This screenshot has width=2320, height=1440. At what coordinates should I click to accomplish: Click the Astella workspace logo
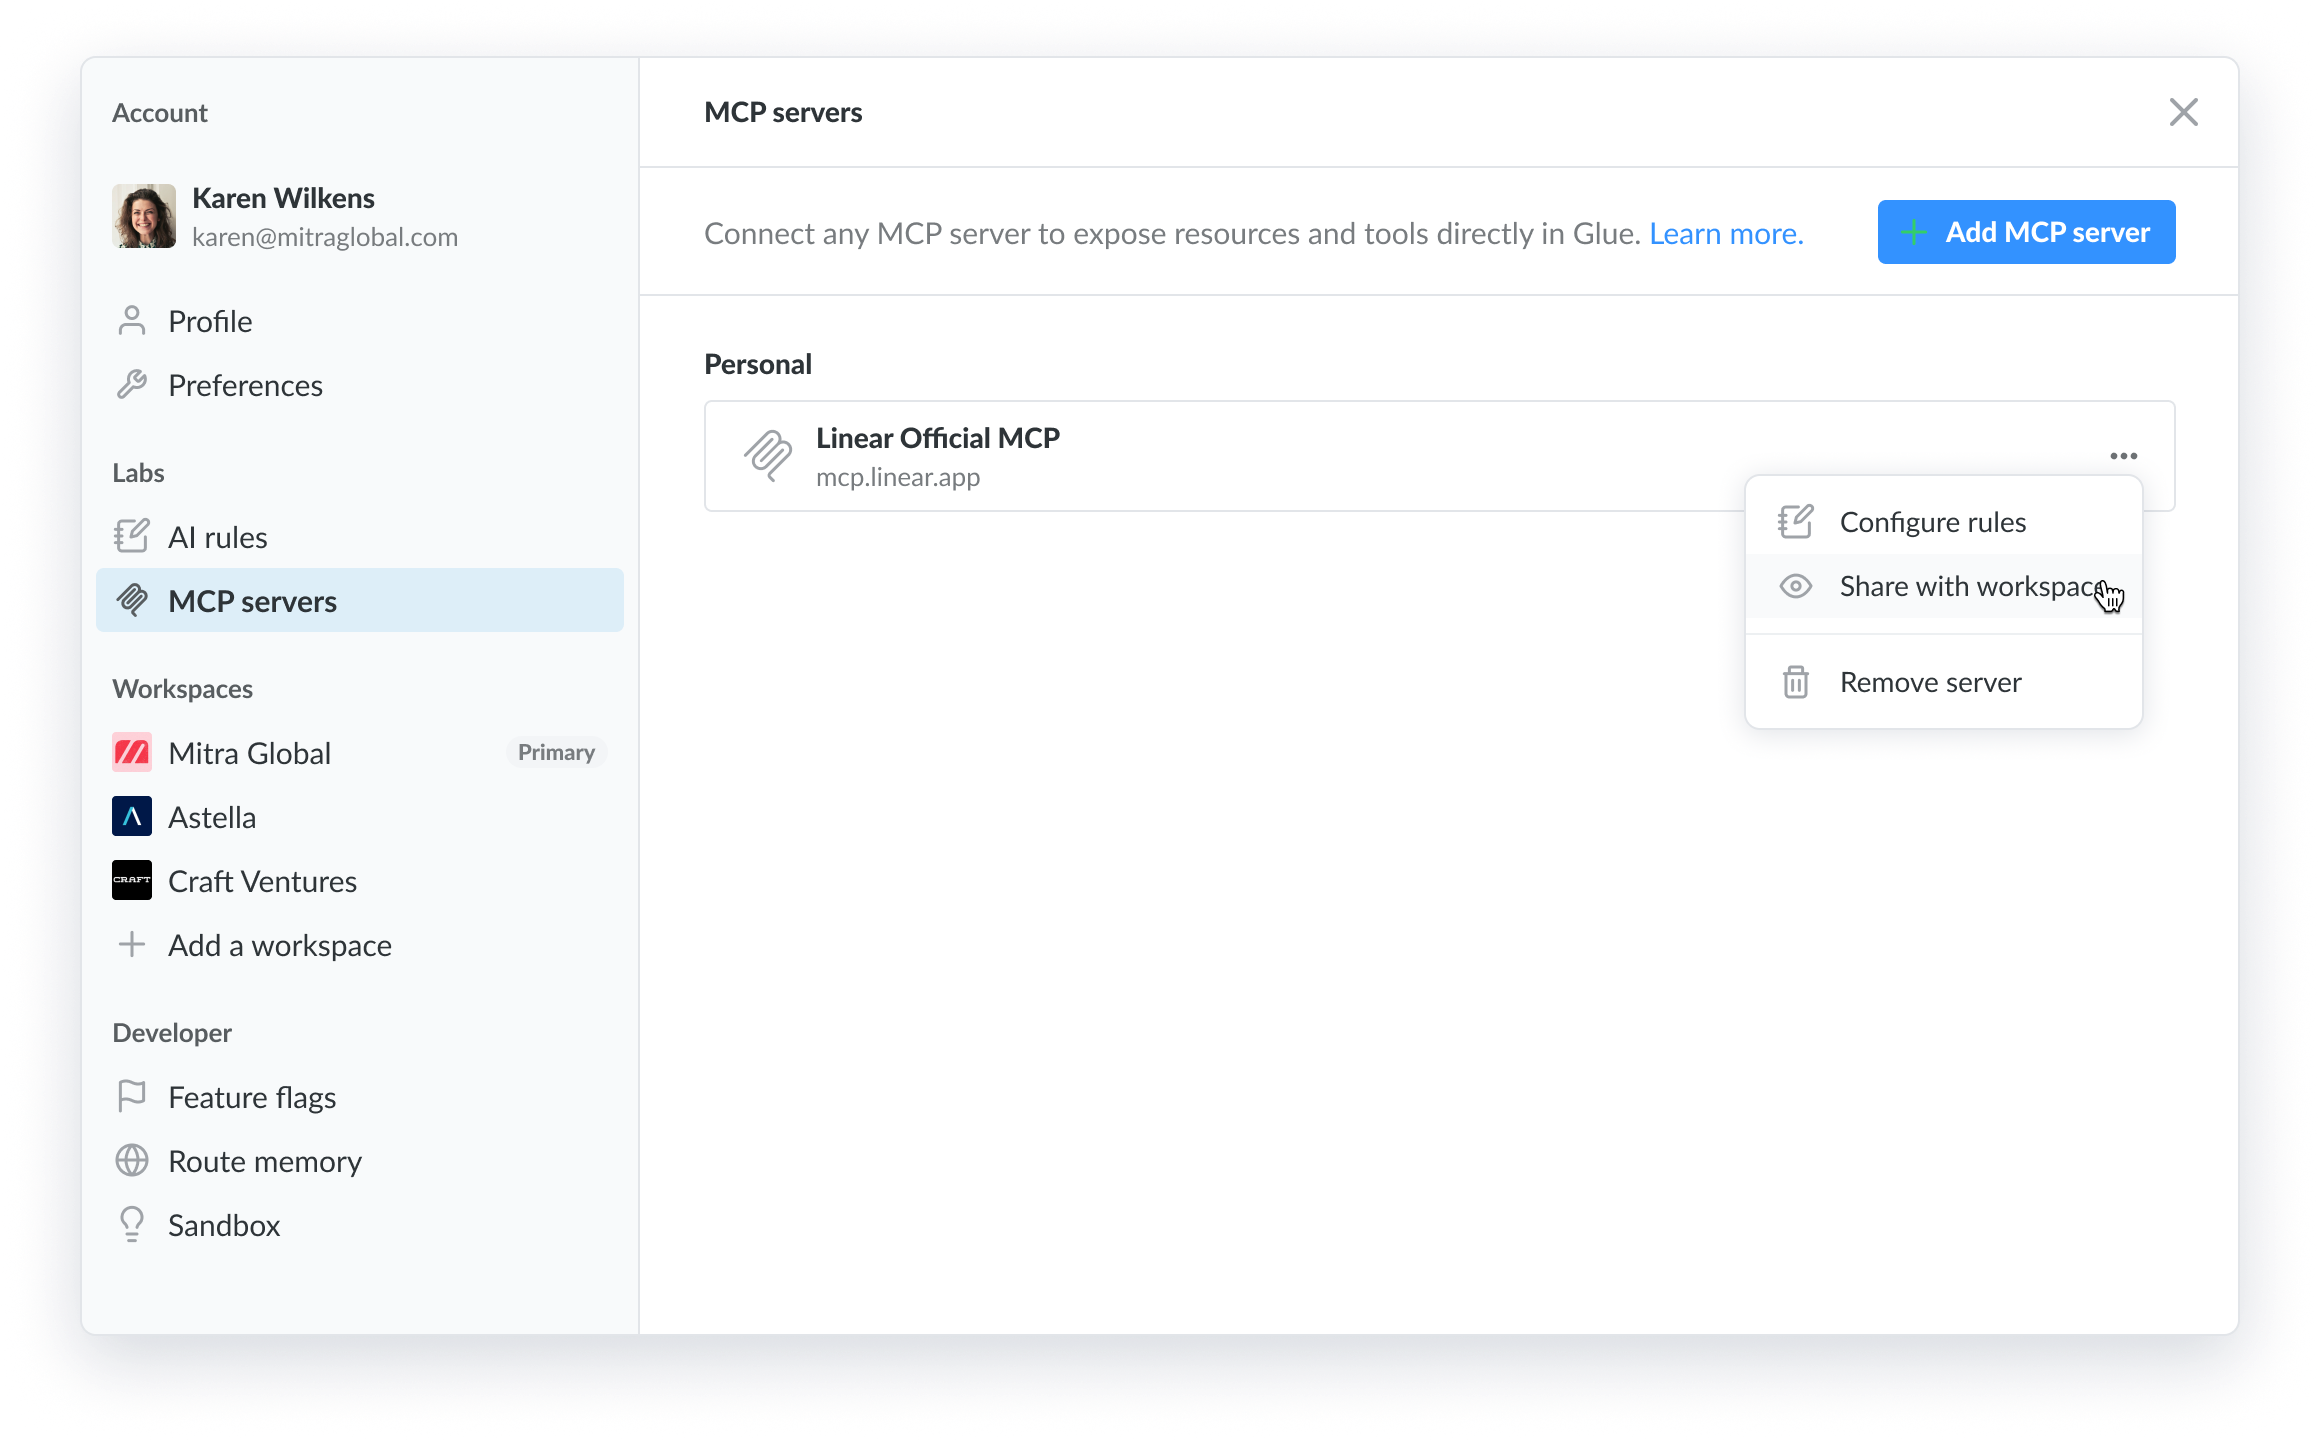pyautogui.click(x=132, y=817)
